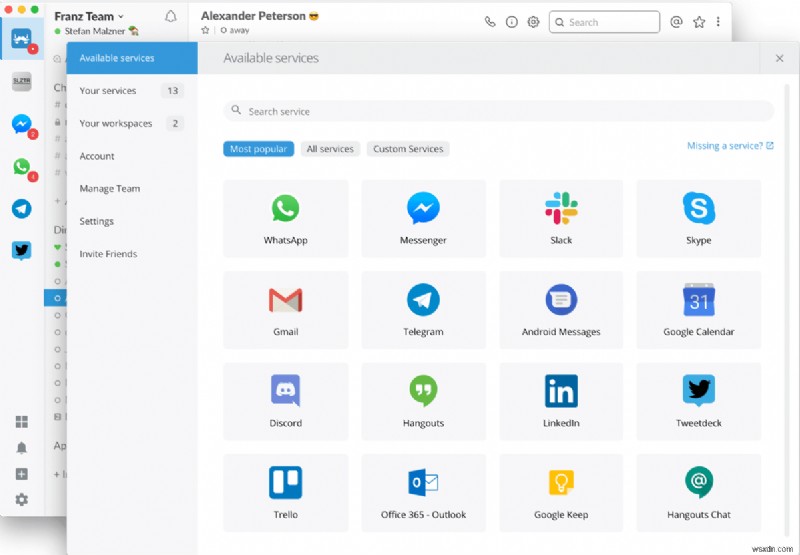Open the SLZER workspace icon in sidebar
The width and height of the screenshot is (800, 555).
(21, 81)
